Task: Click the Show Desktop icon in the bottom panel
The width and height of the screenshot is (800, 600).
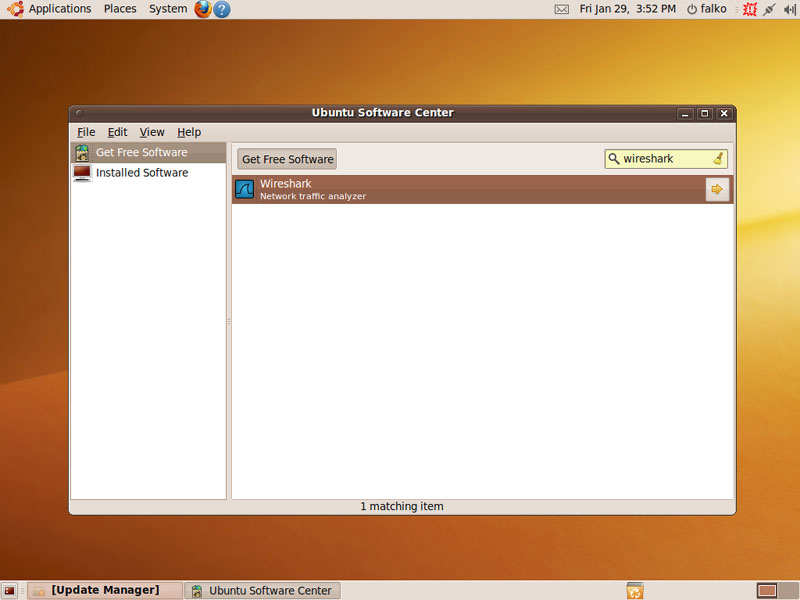Action: click(10, 591)
